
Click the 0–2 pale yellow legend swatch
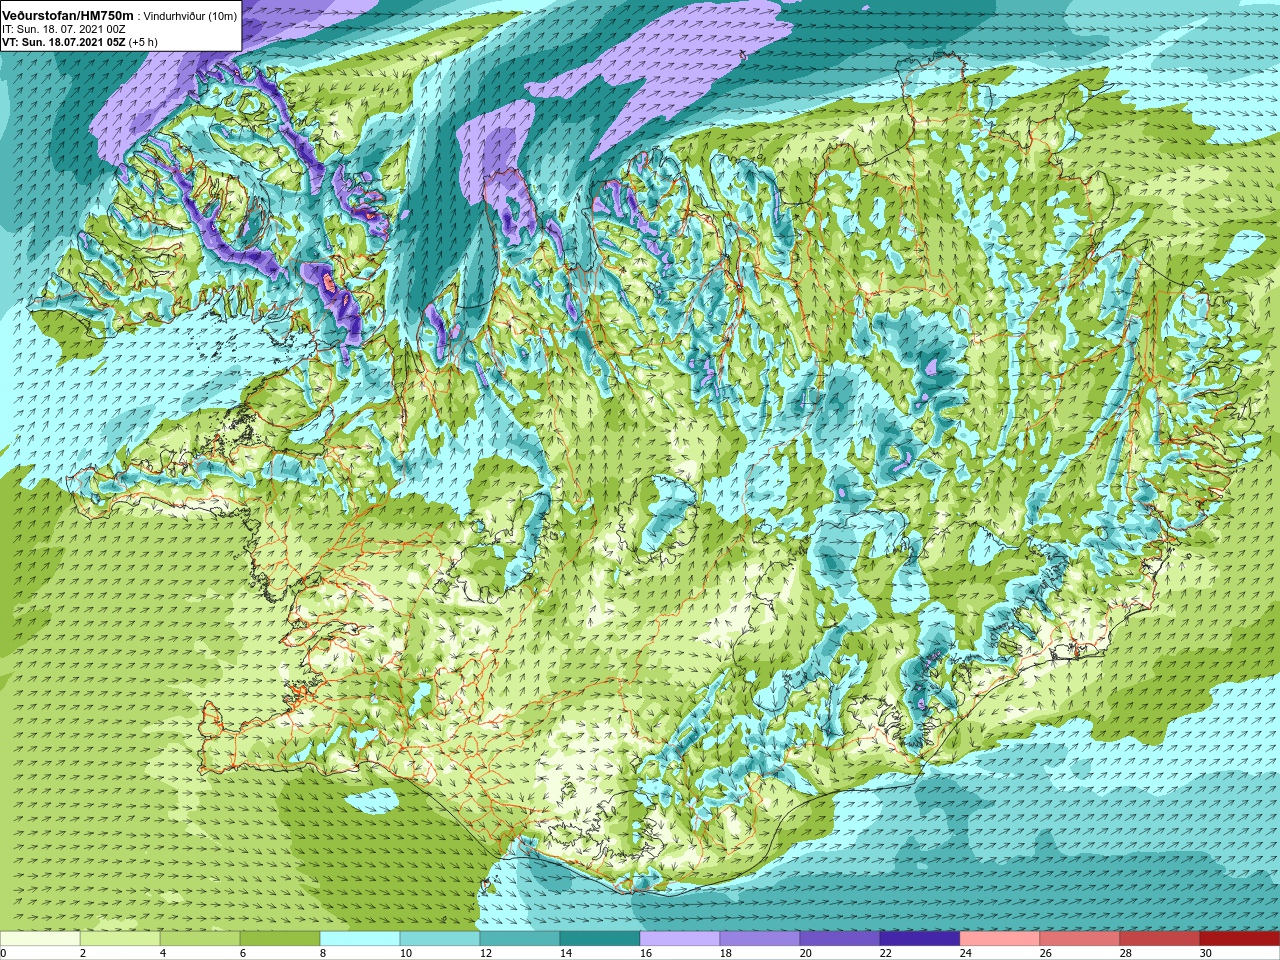point(40,939)
